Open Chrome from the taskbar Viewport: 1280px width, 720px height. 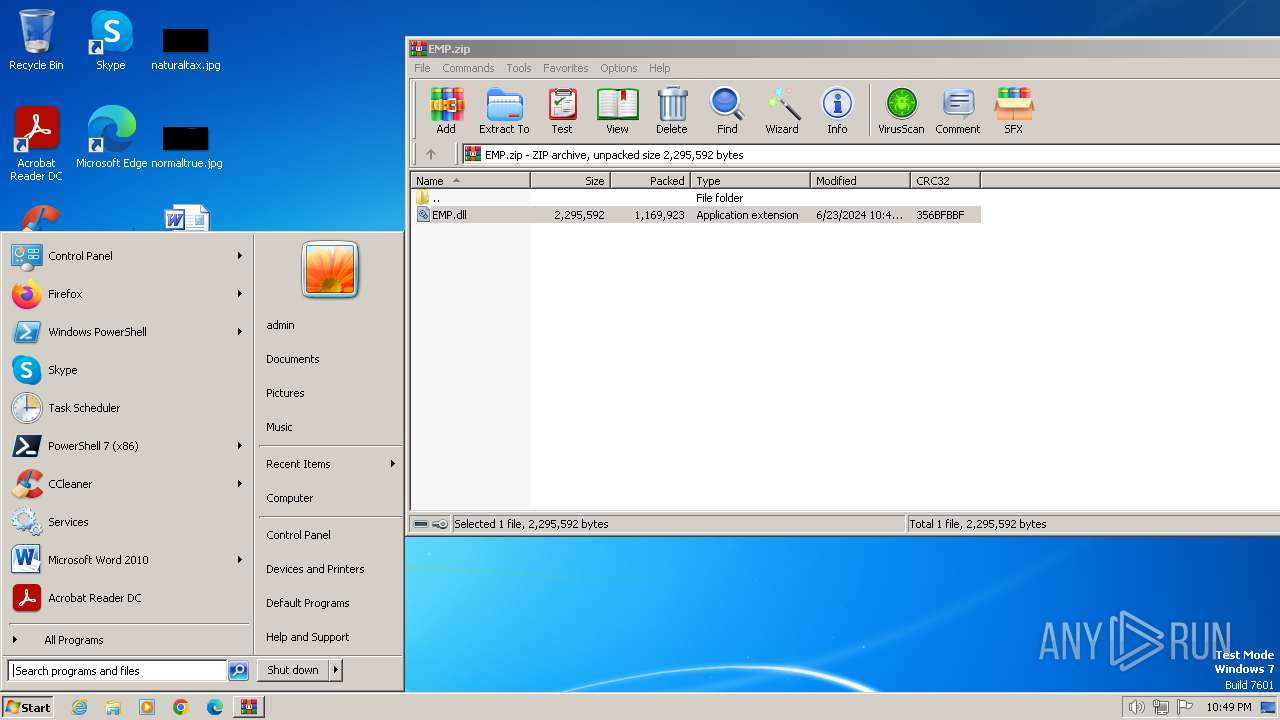click(x=181, y=707)
